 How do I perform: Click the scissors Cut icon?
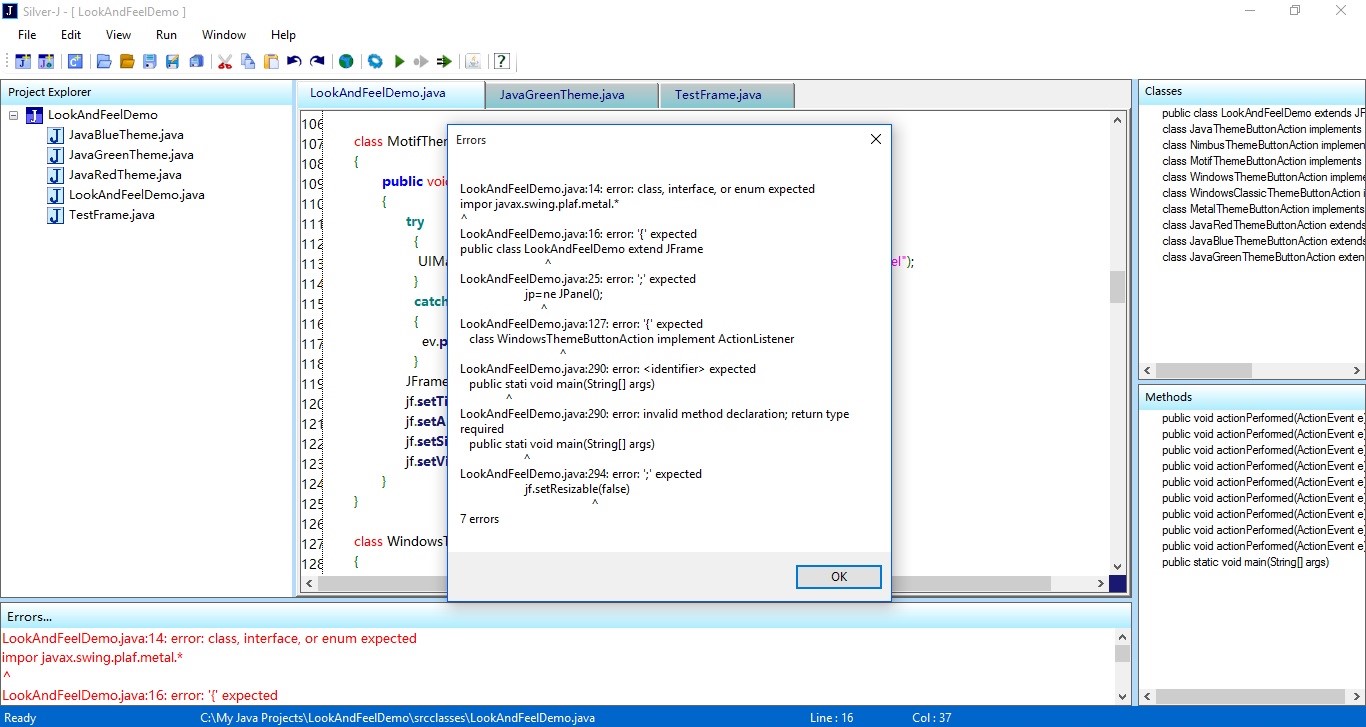[225, 61]
